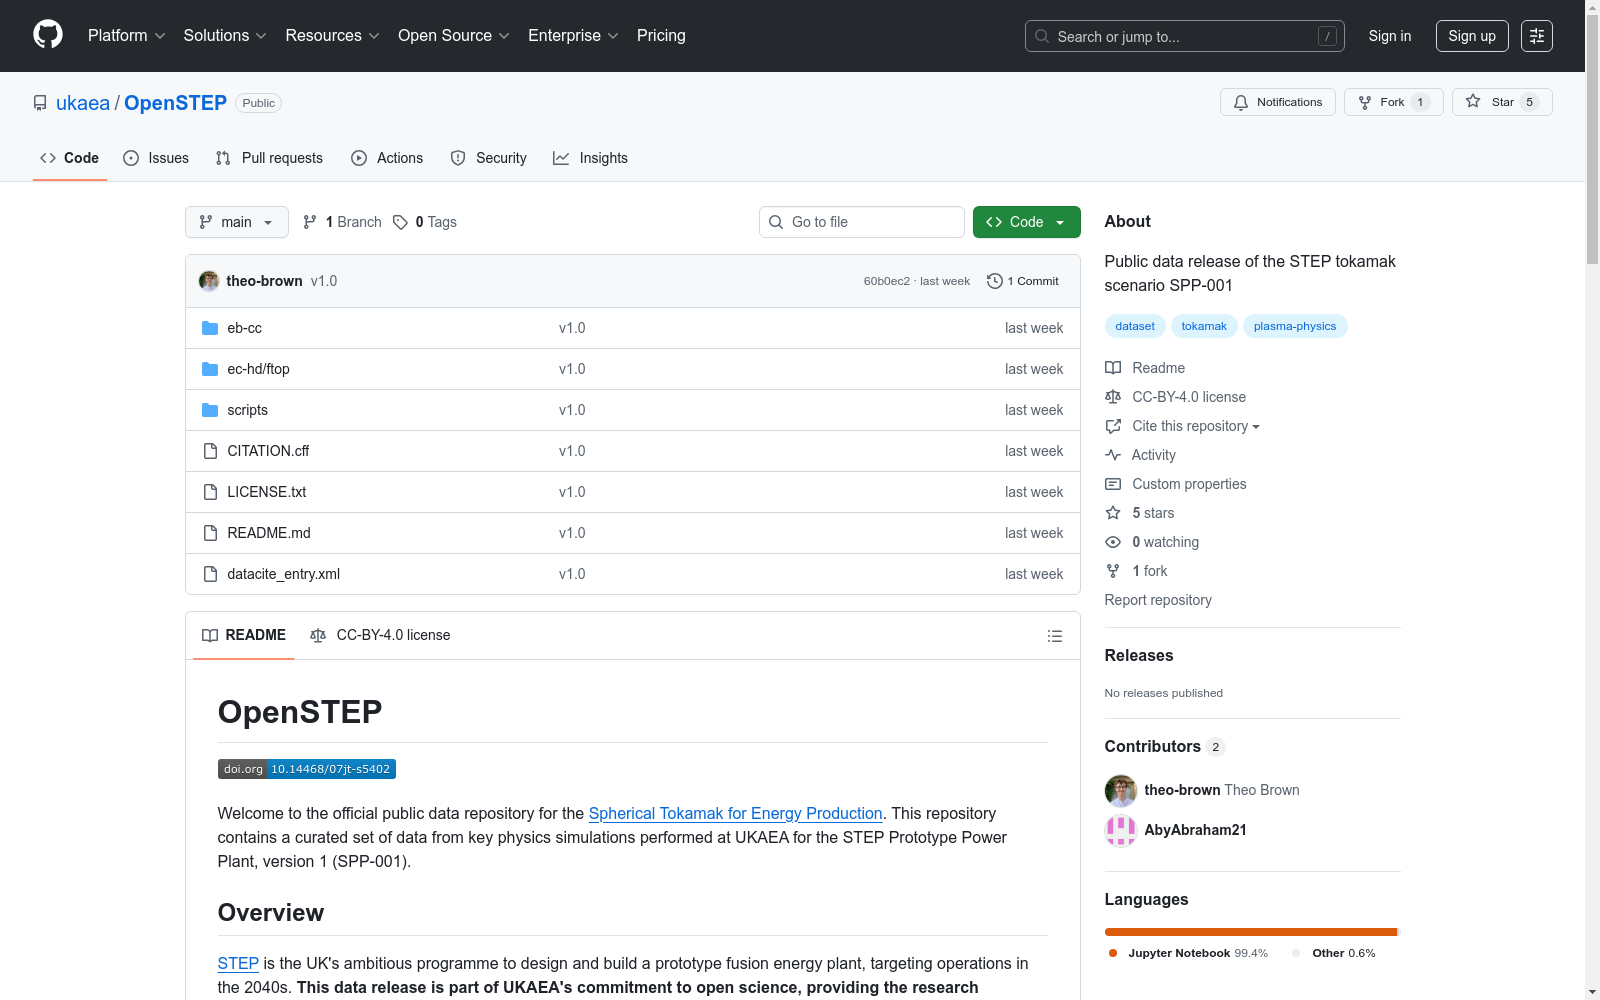The image size is (1600, 1000).
Task: Open the Actions tab
Action: [x=387, y=158]
